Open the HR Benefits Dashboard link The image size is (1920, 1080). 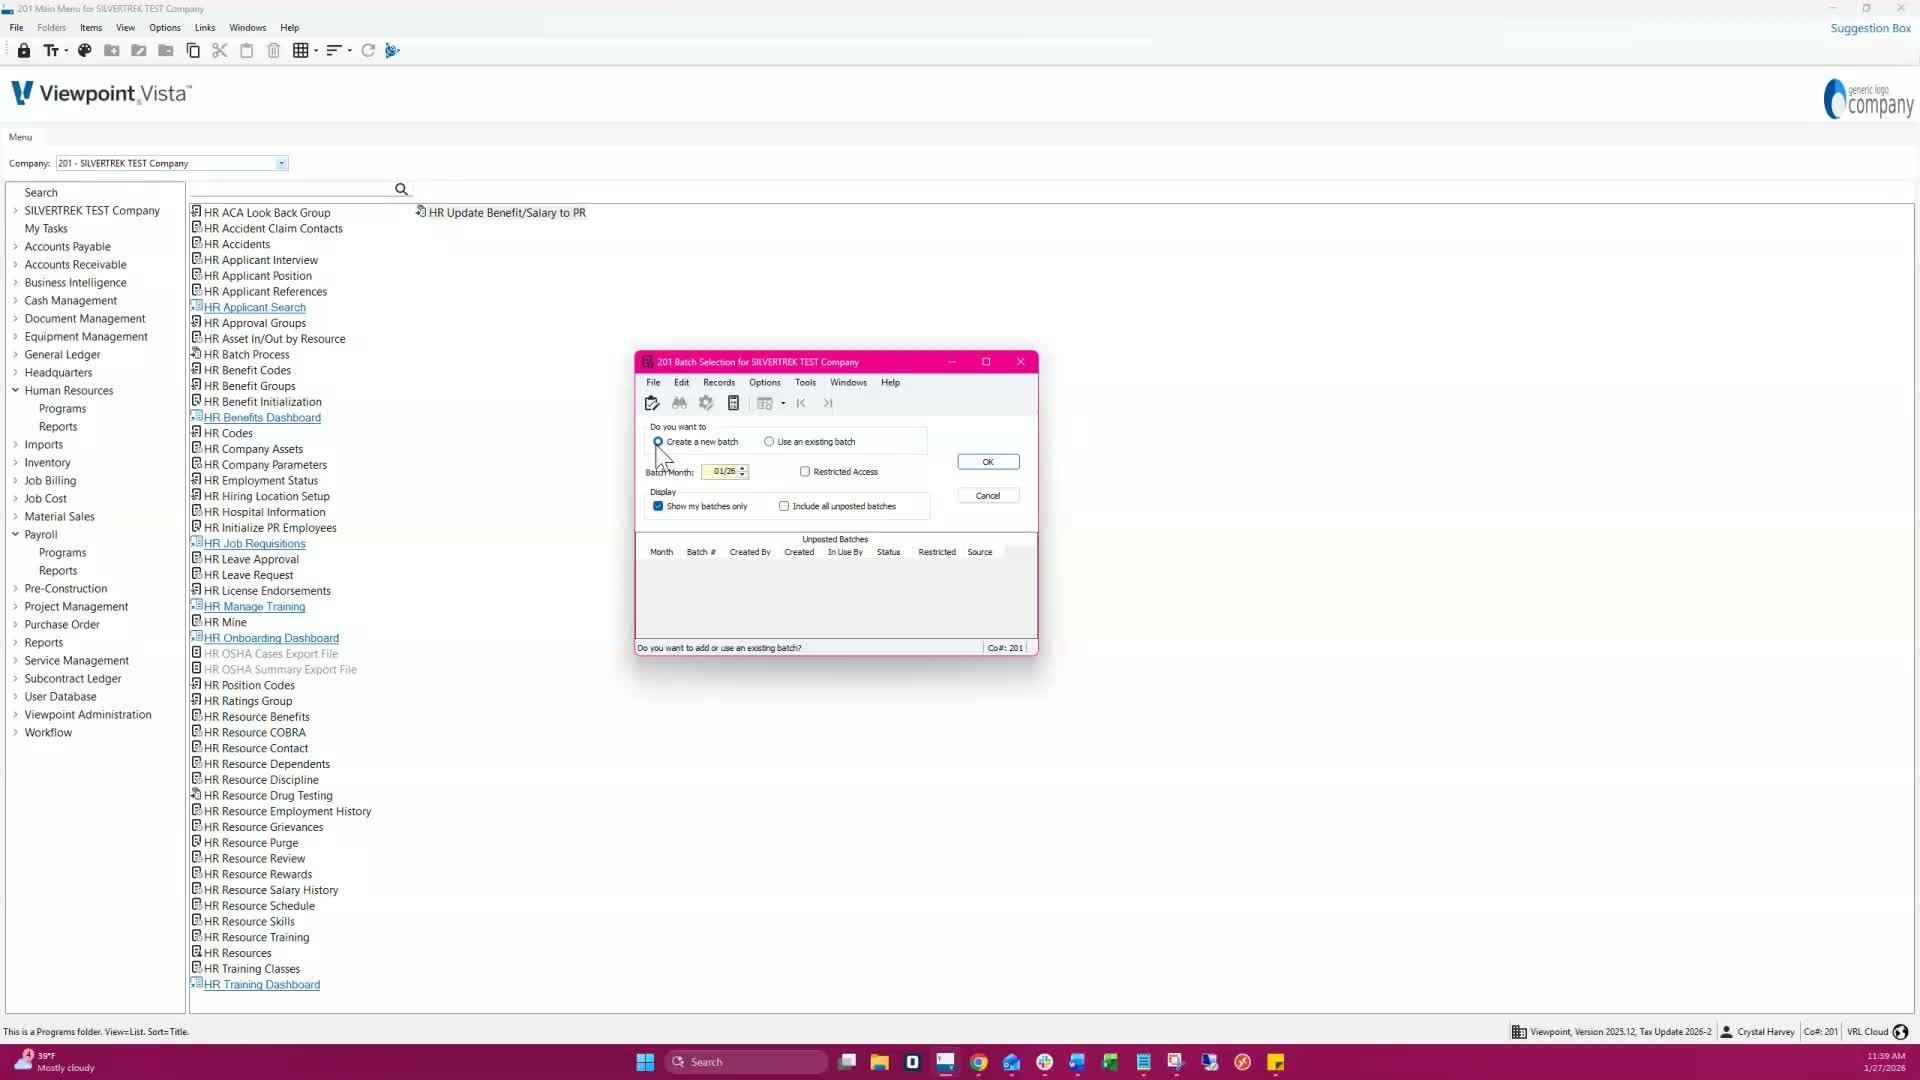click(262, 417)
